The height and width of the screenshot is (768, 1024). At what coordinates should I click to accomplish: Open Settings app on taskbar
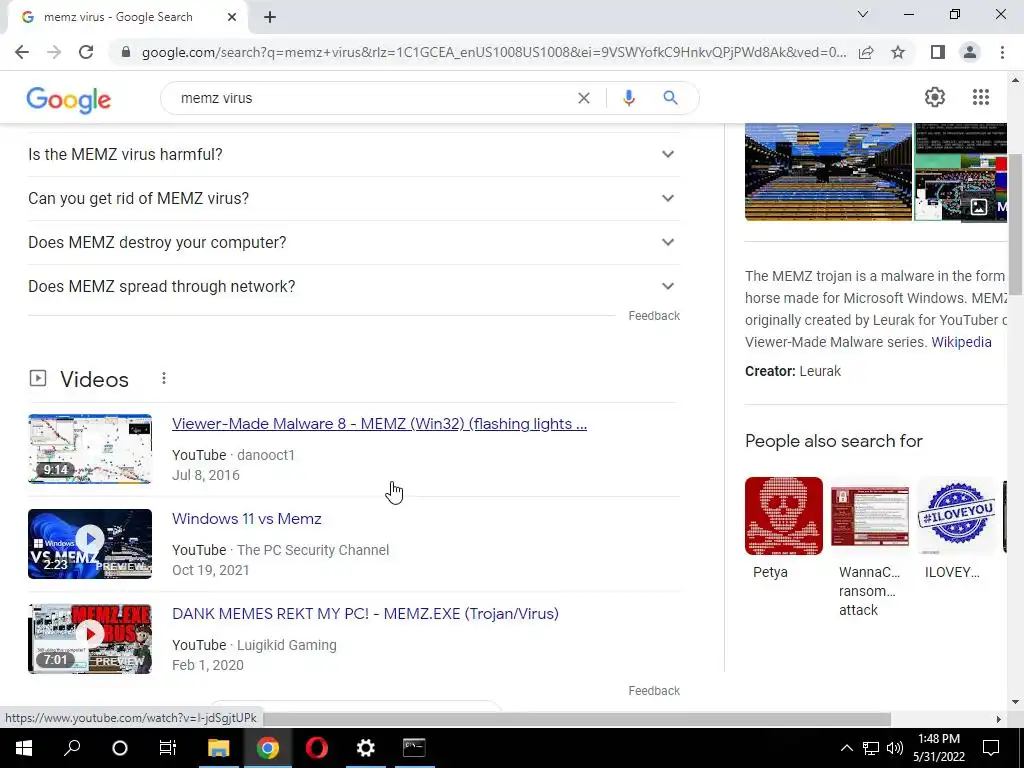click(366, 748)
